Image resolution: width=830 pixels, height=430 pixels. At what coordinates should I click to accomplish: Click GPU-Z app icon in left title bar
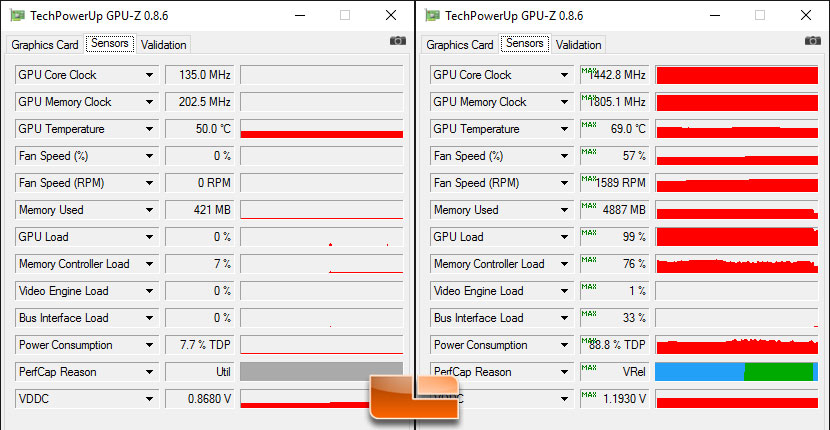point(17,15)
